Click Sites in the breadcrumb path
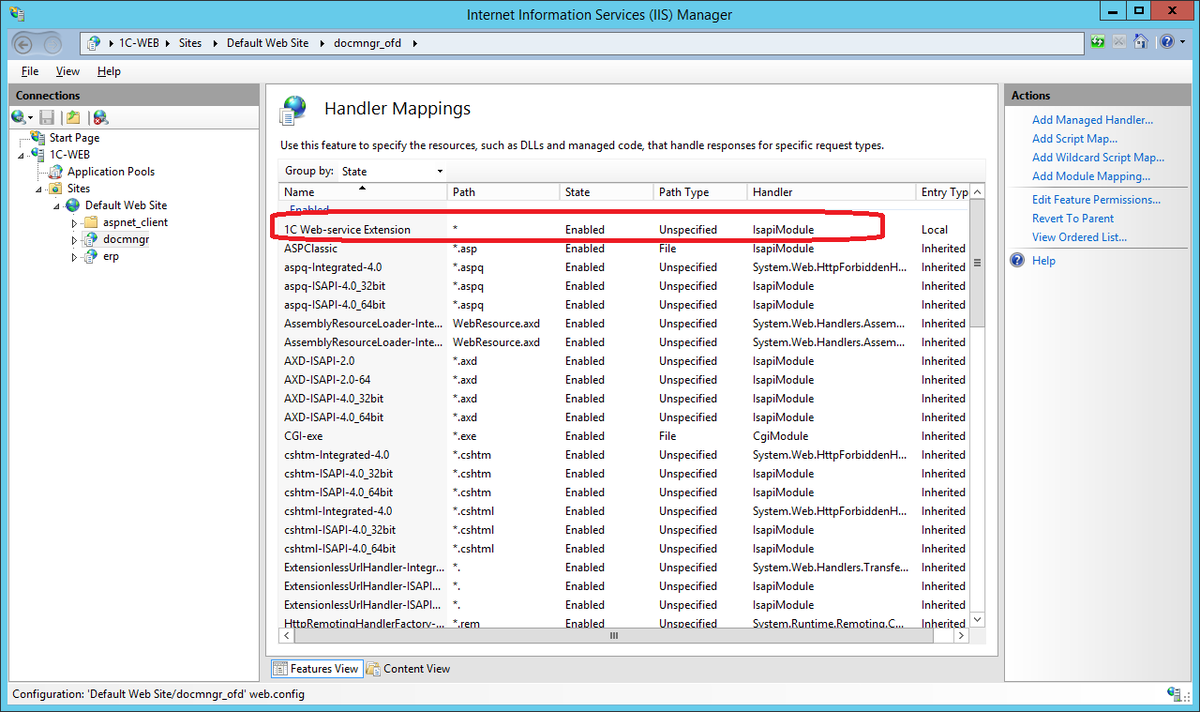The height and width of the screenshot is (712, 1200). click(190, 43)
